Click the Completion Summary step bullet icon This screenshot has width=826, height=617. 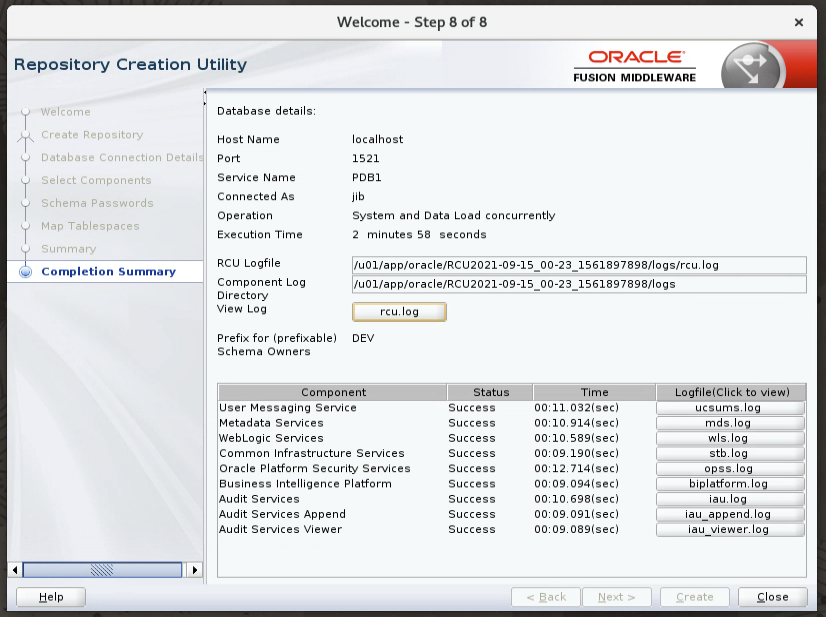(25, 272)
